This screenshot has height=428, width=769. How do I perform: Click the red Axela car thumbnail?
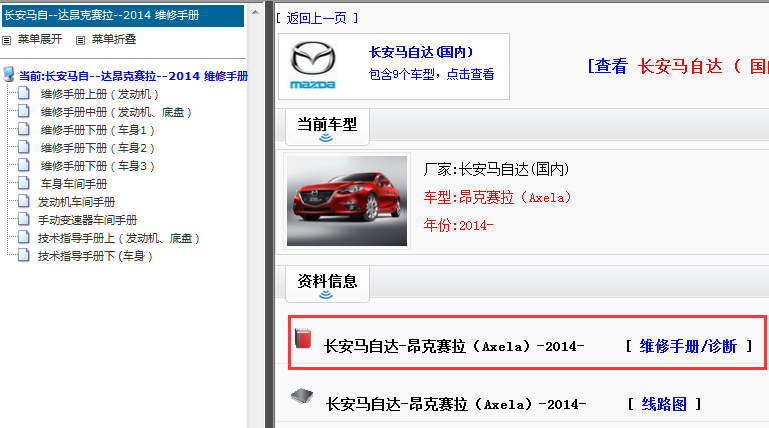[347, 201]
